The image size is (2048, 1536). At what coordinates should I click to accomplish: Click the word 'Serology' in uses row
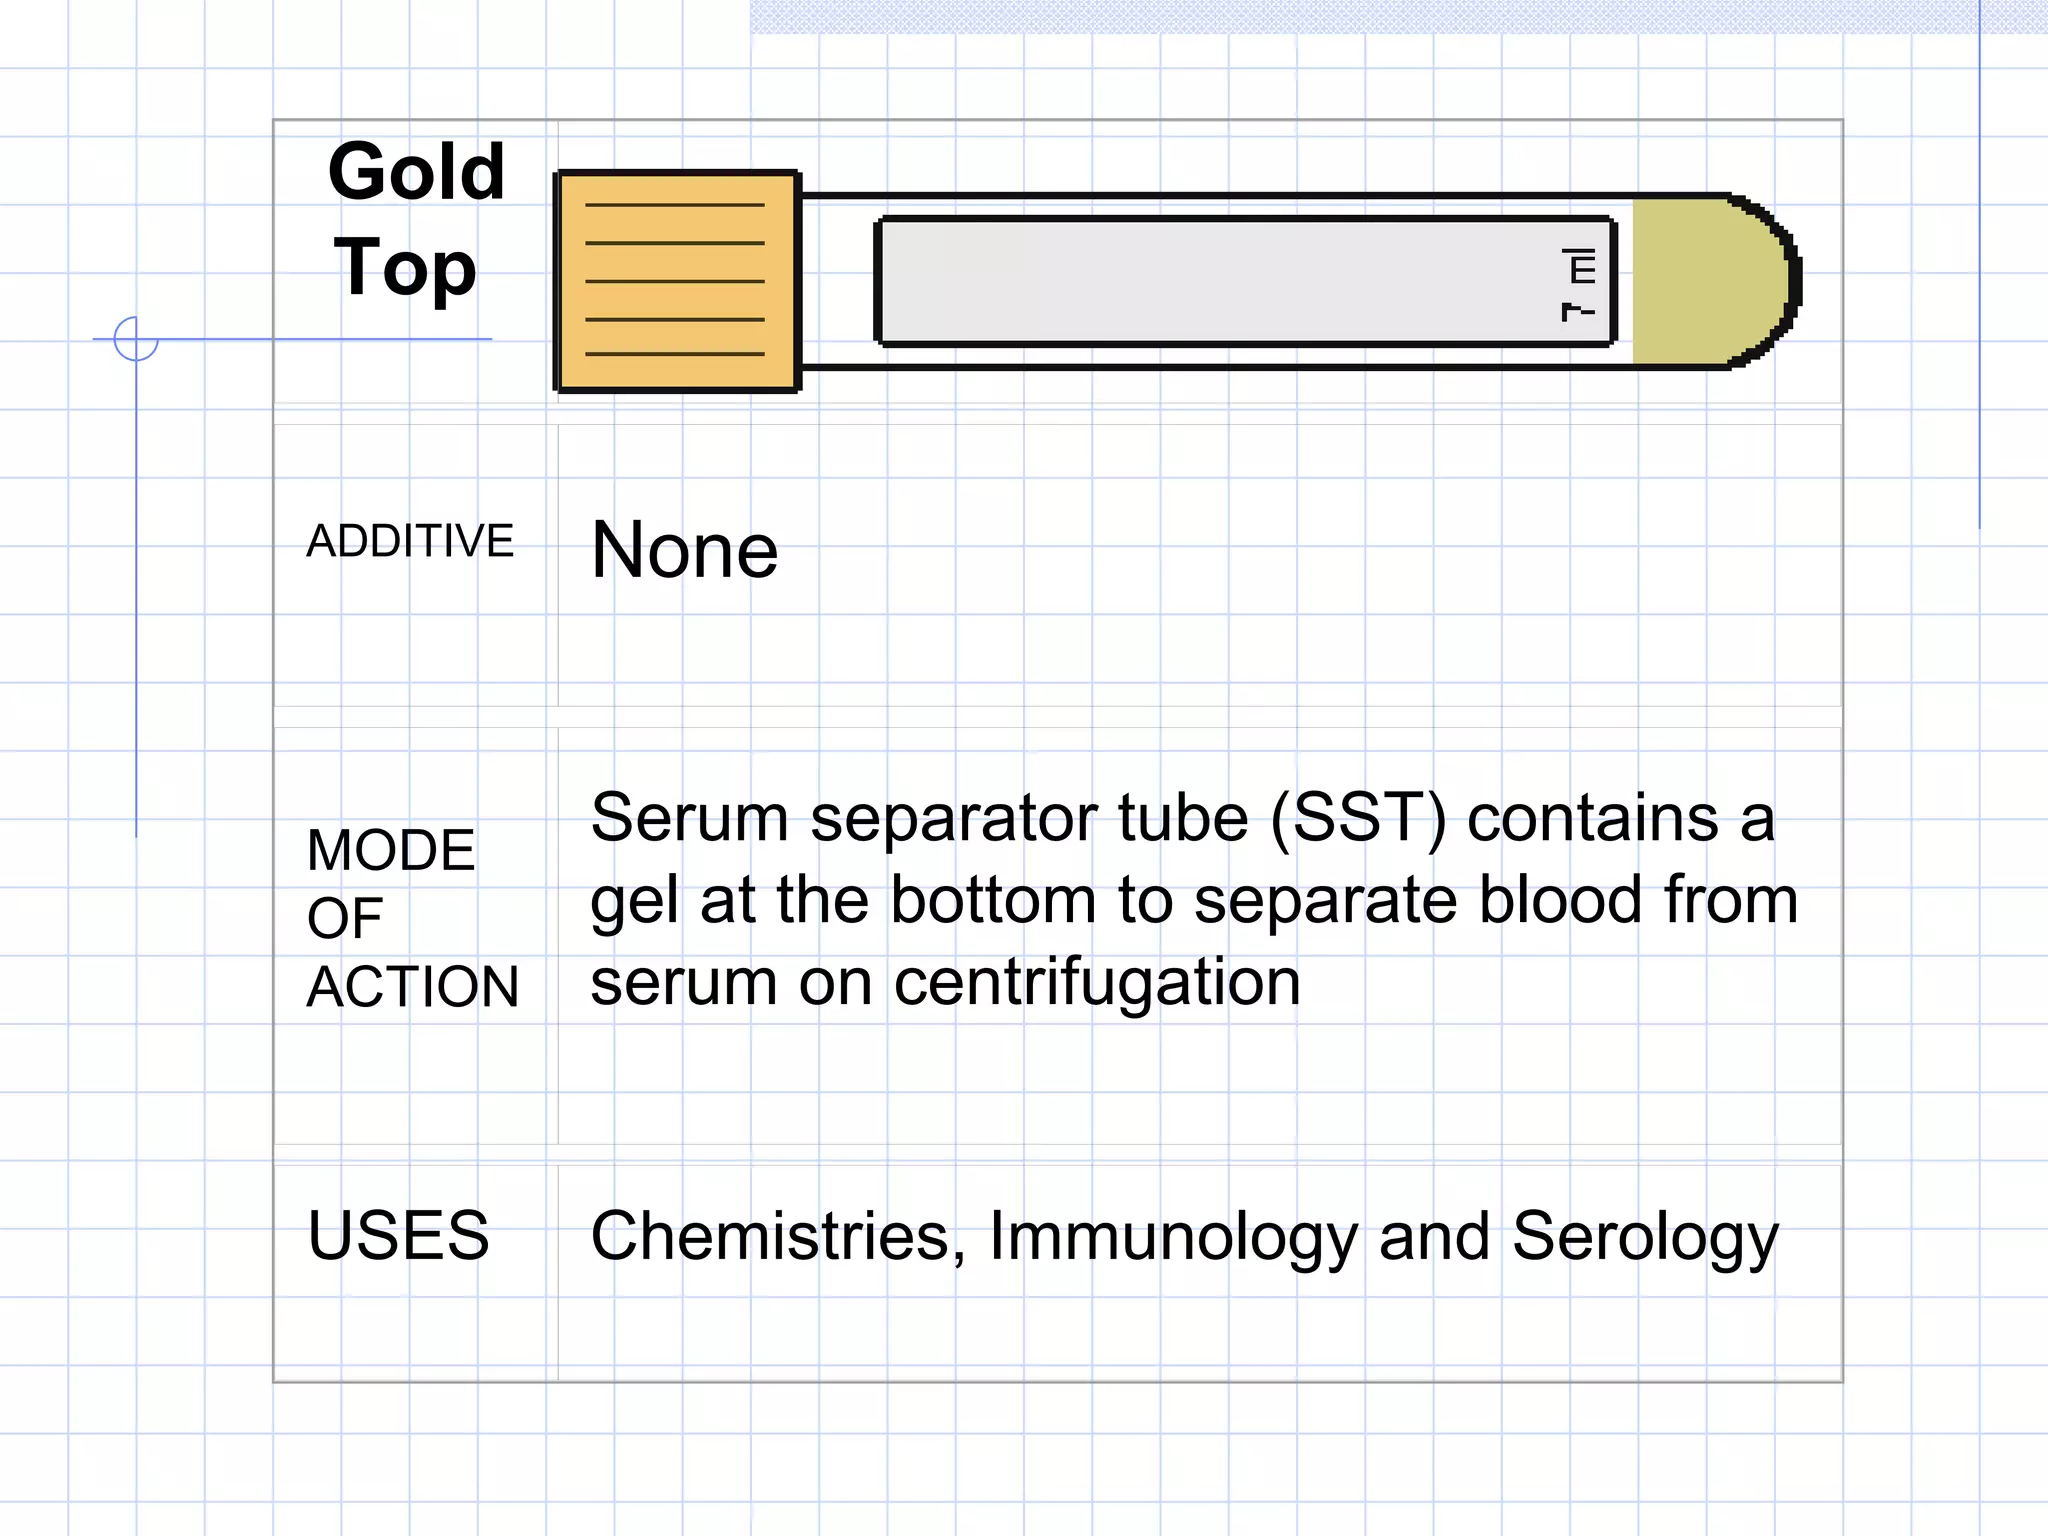click(1645, 1238)
